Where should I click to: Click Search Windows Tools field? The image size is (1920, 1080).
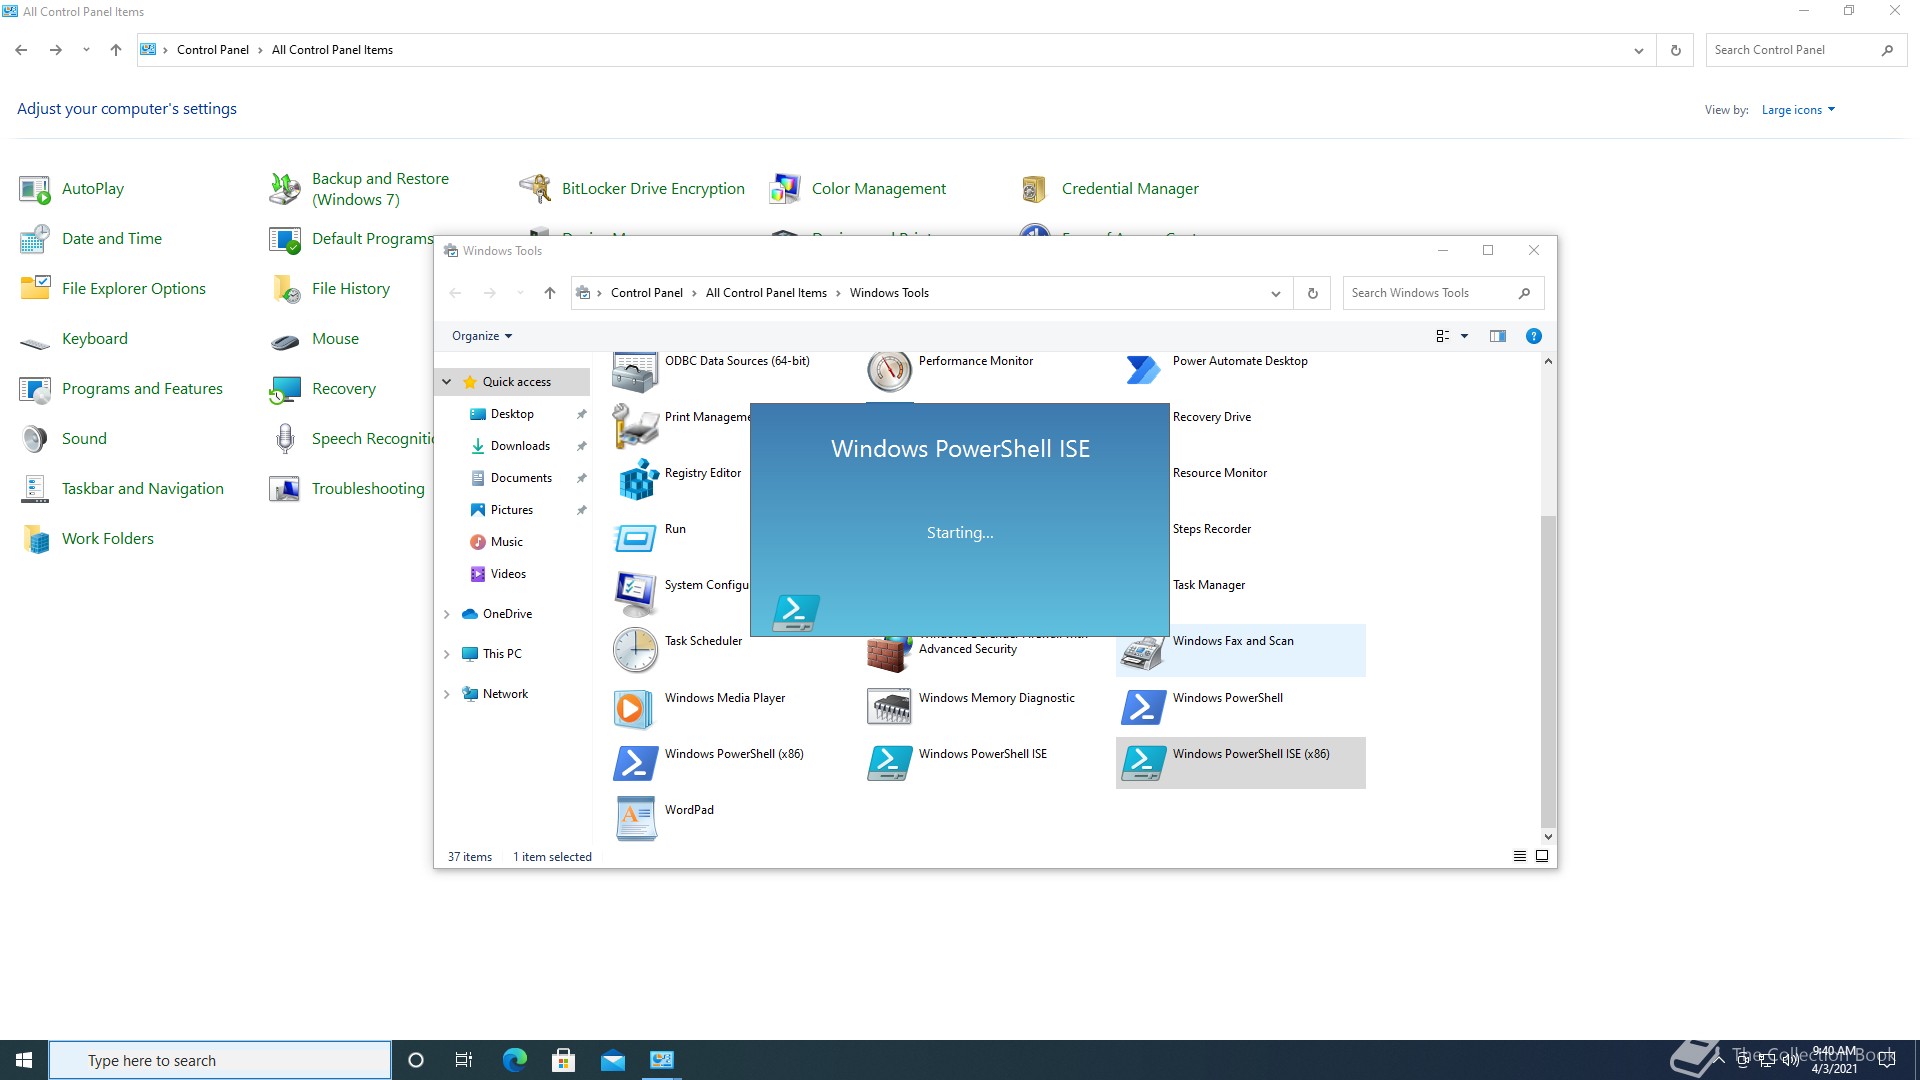tap(1443, 293)
